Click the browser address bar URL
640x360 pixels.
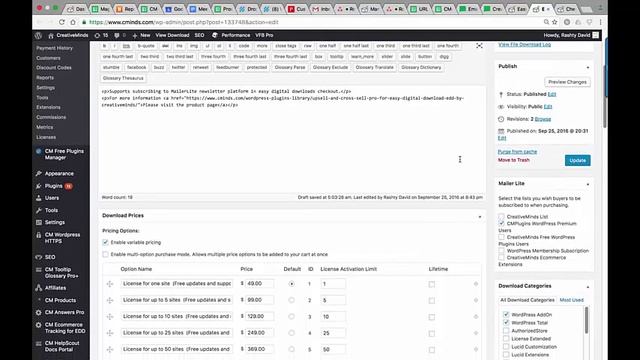184,22
